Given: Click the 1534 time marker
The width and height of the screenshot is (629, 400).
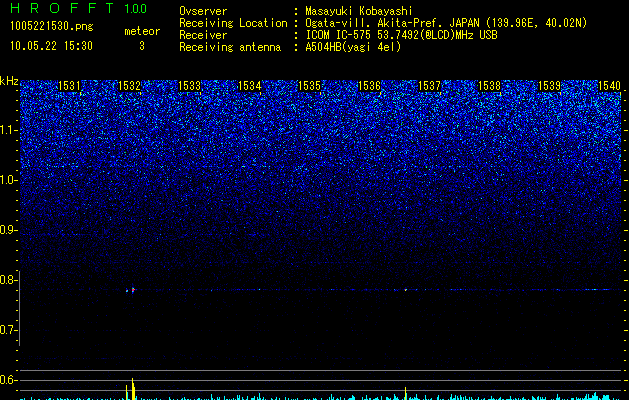Looking at the screenshot, I should (250, 86).
